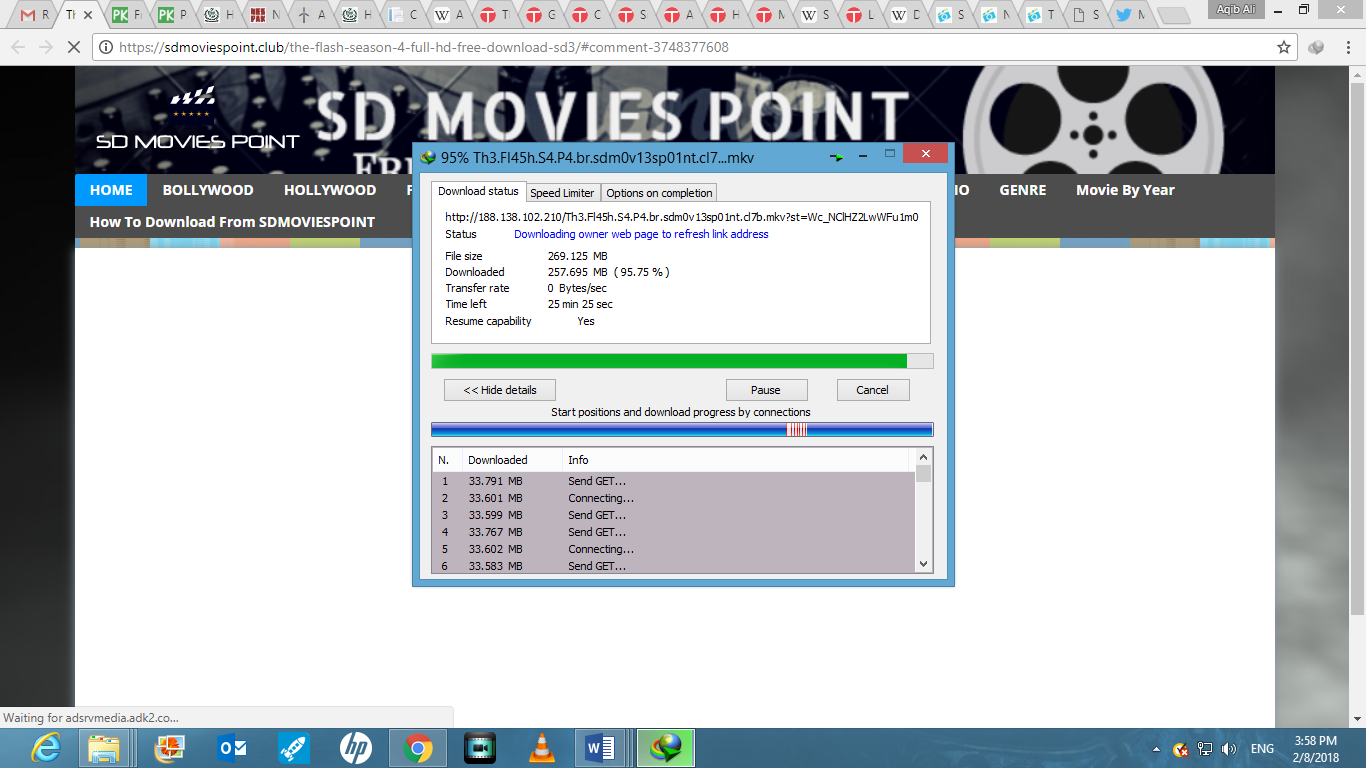The image size is (1366, 768).
Task: Switch to Microsoft Word in the taskbar
Action: click(601, 748)
